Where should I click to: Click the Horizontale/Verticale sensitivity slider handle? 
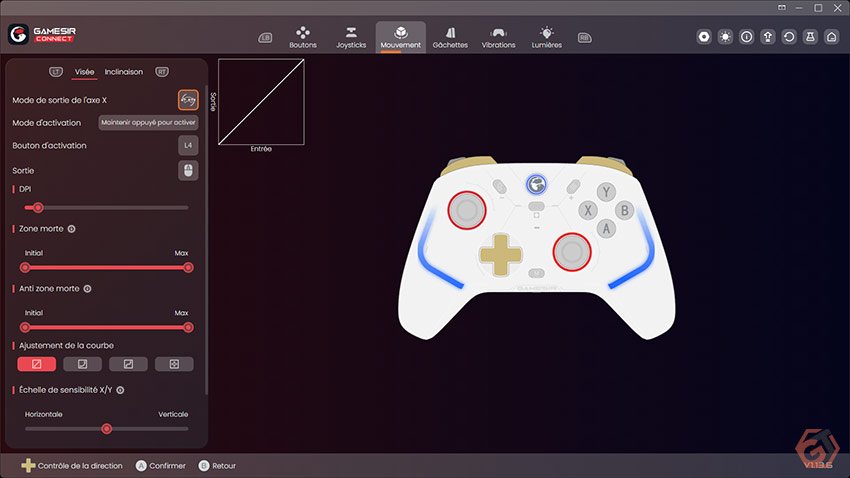tap(107, 429)
